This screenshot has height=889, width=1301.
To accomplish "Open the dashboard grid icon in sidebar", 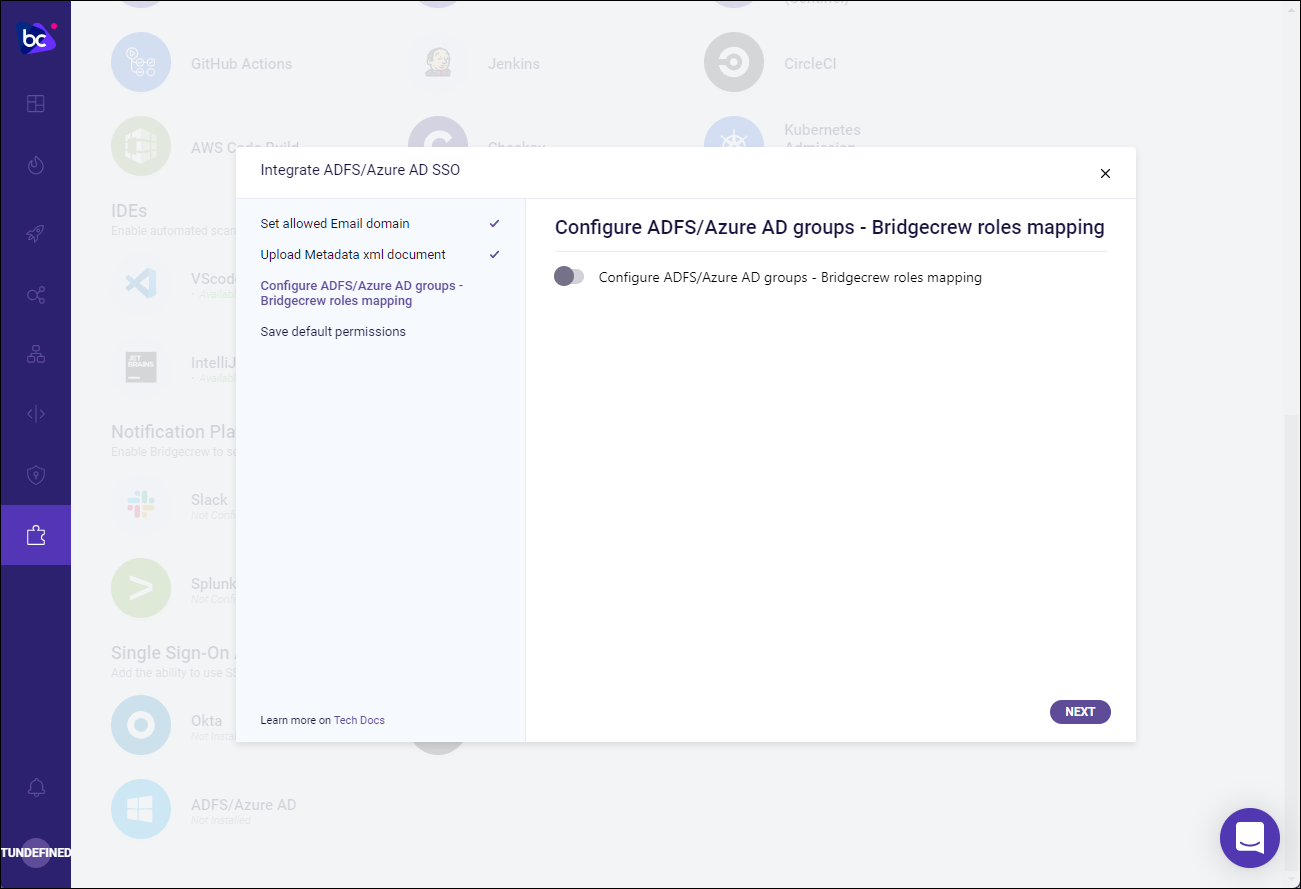I will (x=36, y=103).
